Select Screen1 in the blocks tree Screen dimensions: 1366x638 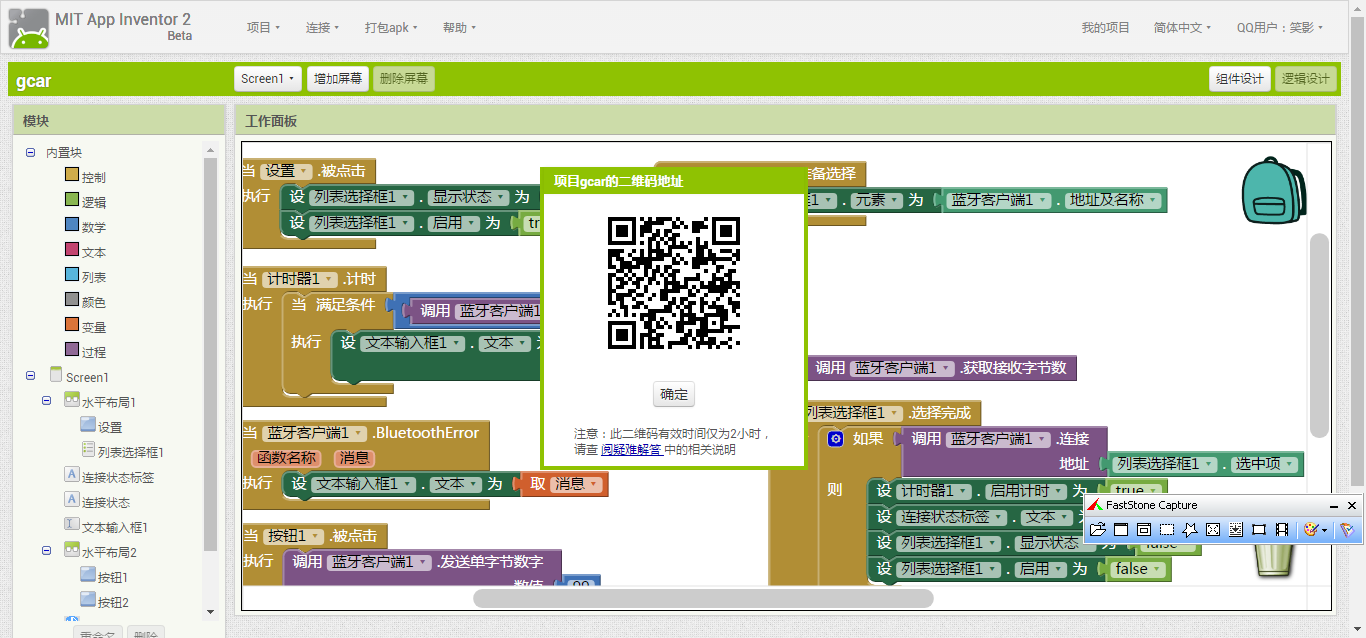coord(79,376)
